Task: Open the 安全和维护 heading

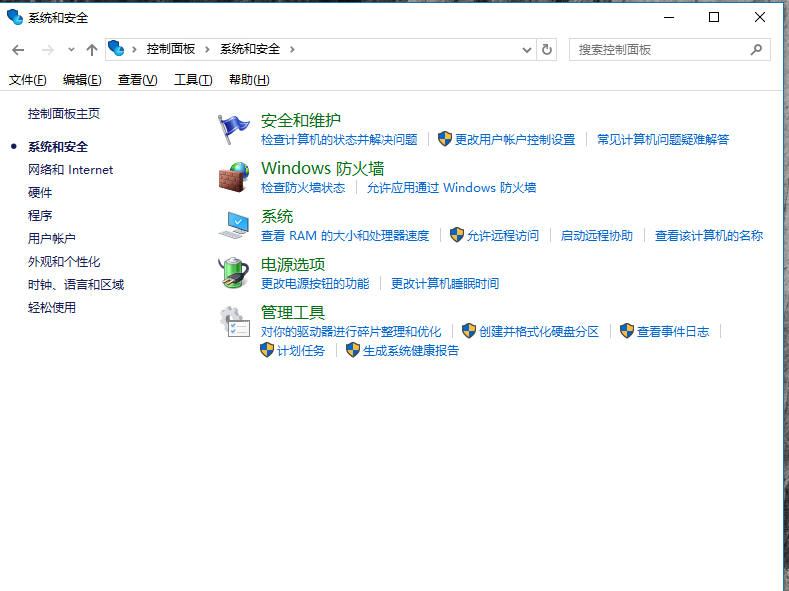Action: point(301,120)
